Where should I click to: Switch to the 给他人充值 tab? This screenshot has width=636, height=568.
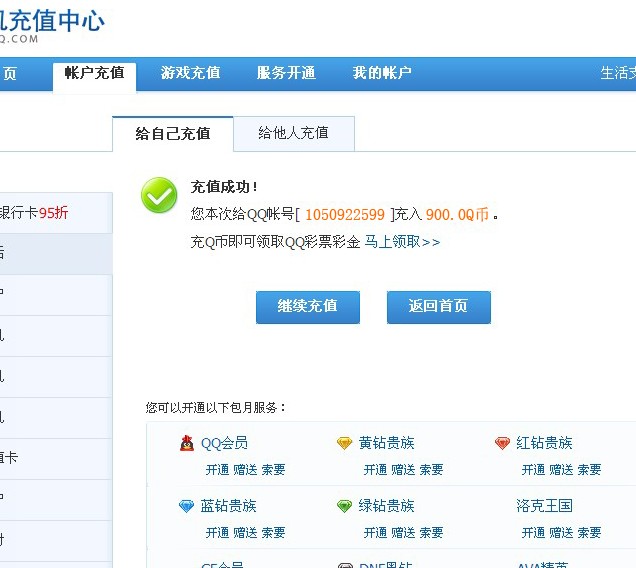coord(294,134)
